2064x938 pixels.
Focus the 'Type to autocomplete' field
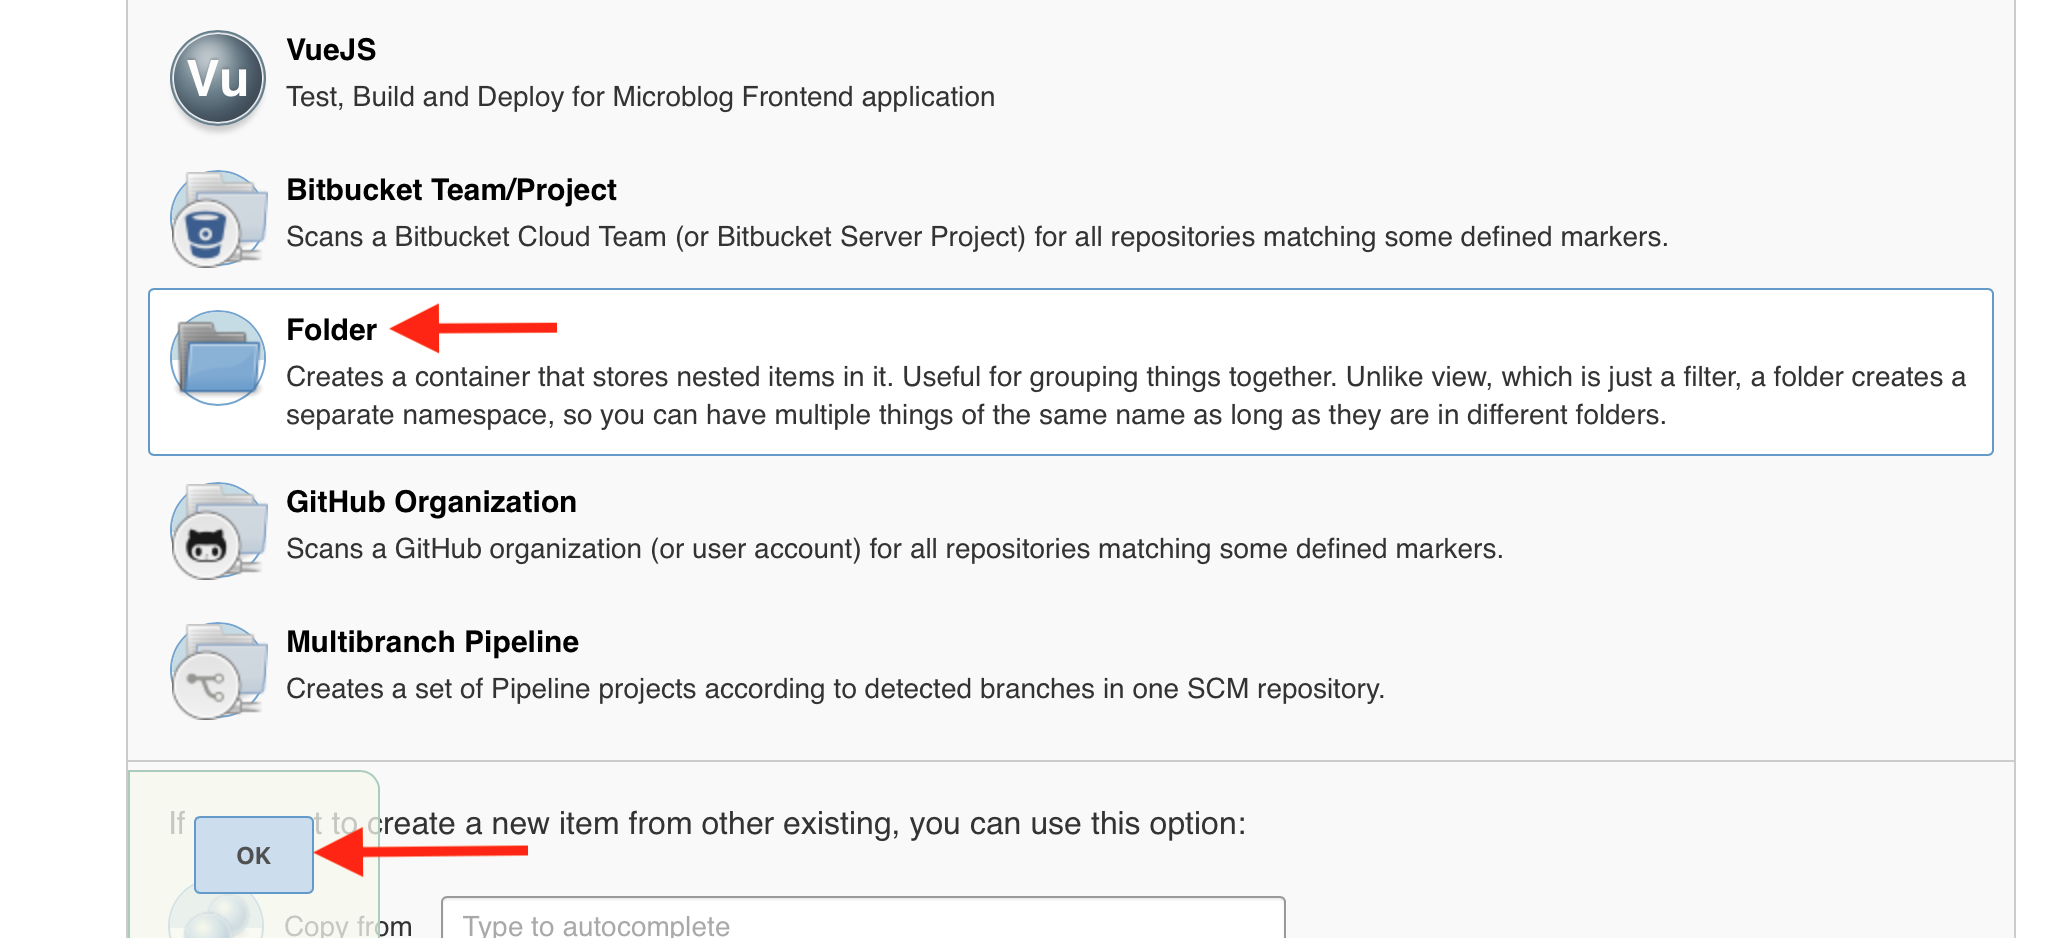pos(862,922)
